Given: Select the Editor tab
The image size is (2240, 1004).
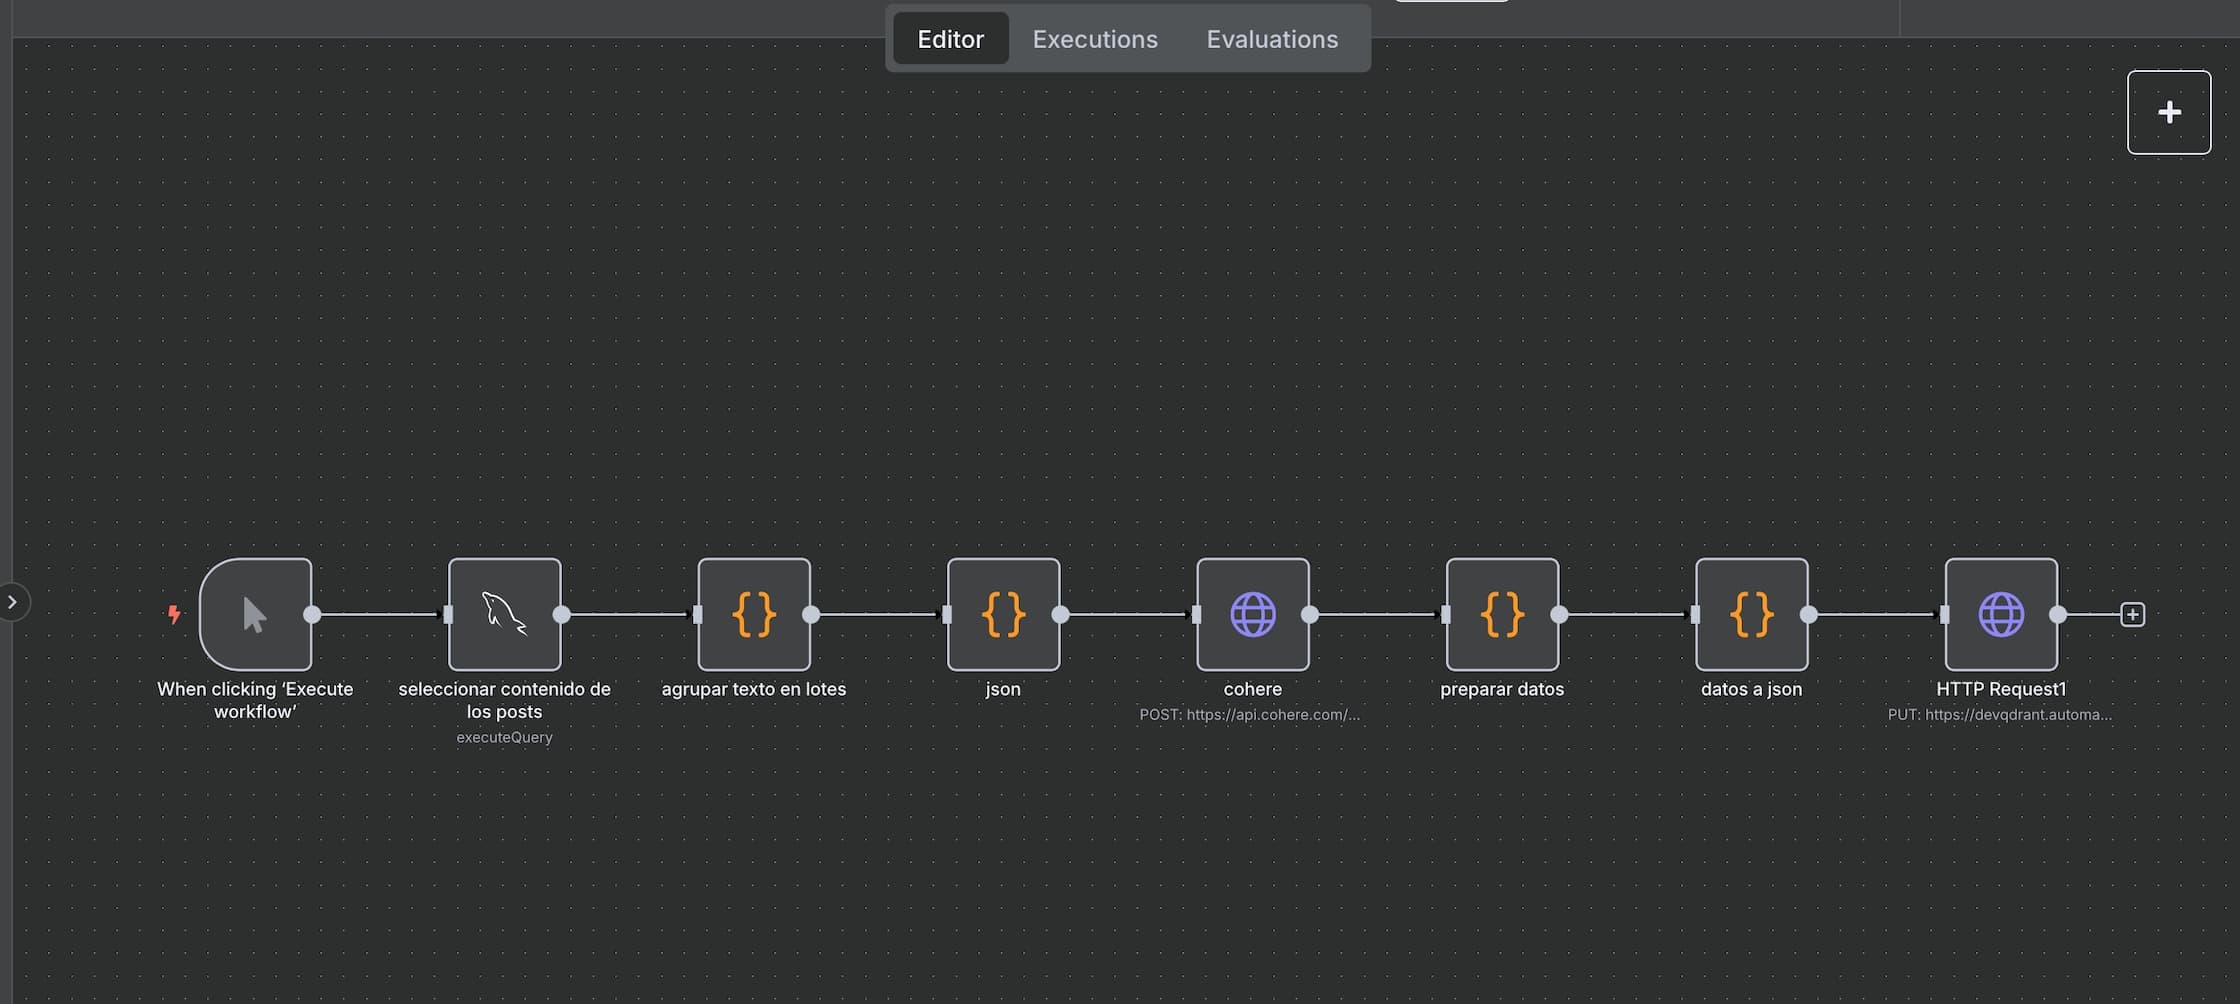Looking at the screenshot, I should pyautogui.click(x=950, y=39).
